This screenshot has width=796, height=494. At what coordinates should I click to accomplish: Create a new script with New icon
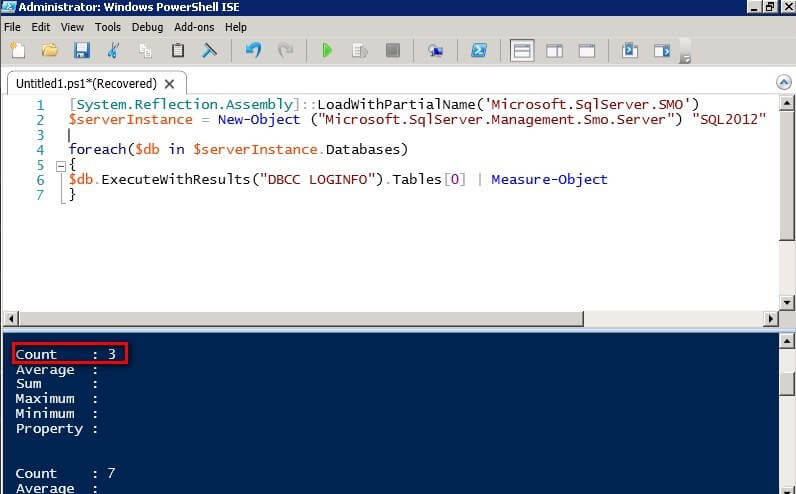pyautogui.click(x=18, y=50)
